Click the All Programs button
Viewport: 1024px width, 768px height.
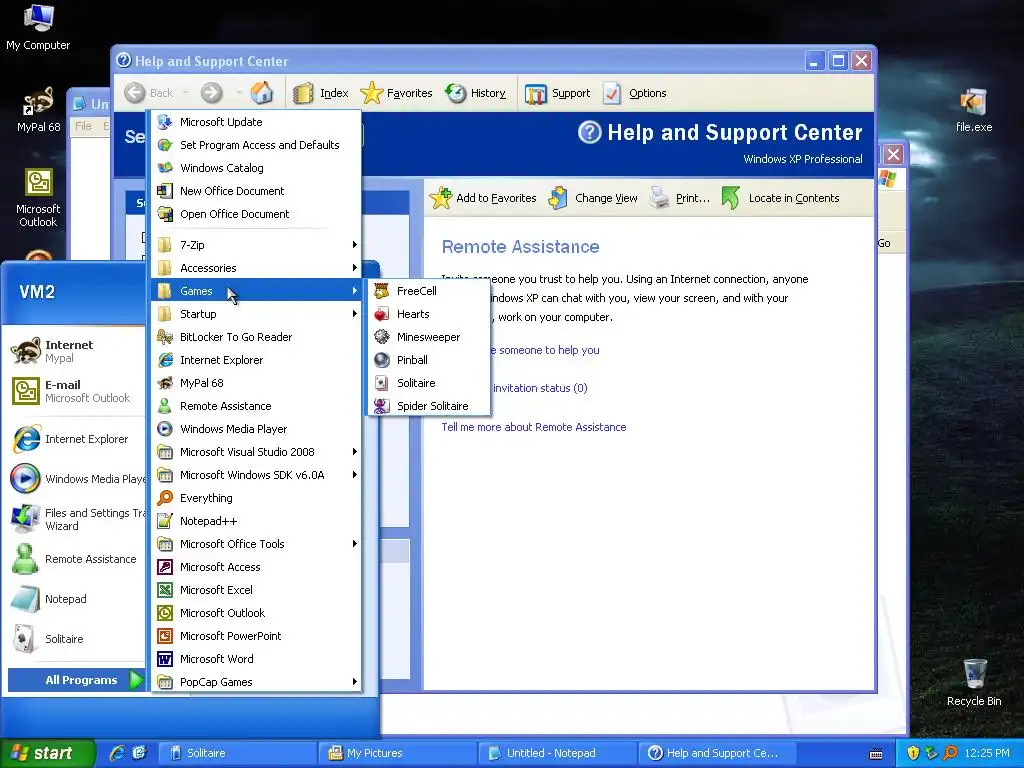click(76, 680)
